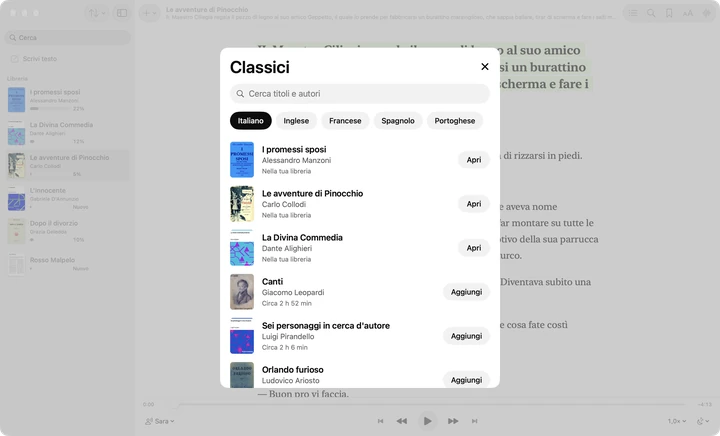Image resolution: width=720 pixels, height=436 pixels.
Task: Select Le avventure di Pinocchio in sidebar
Action: (x=68, y=165)
